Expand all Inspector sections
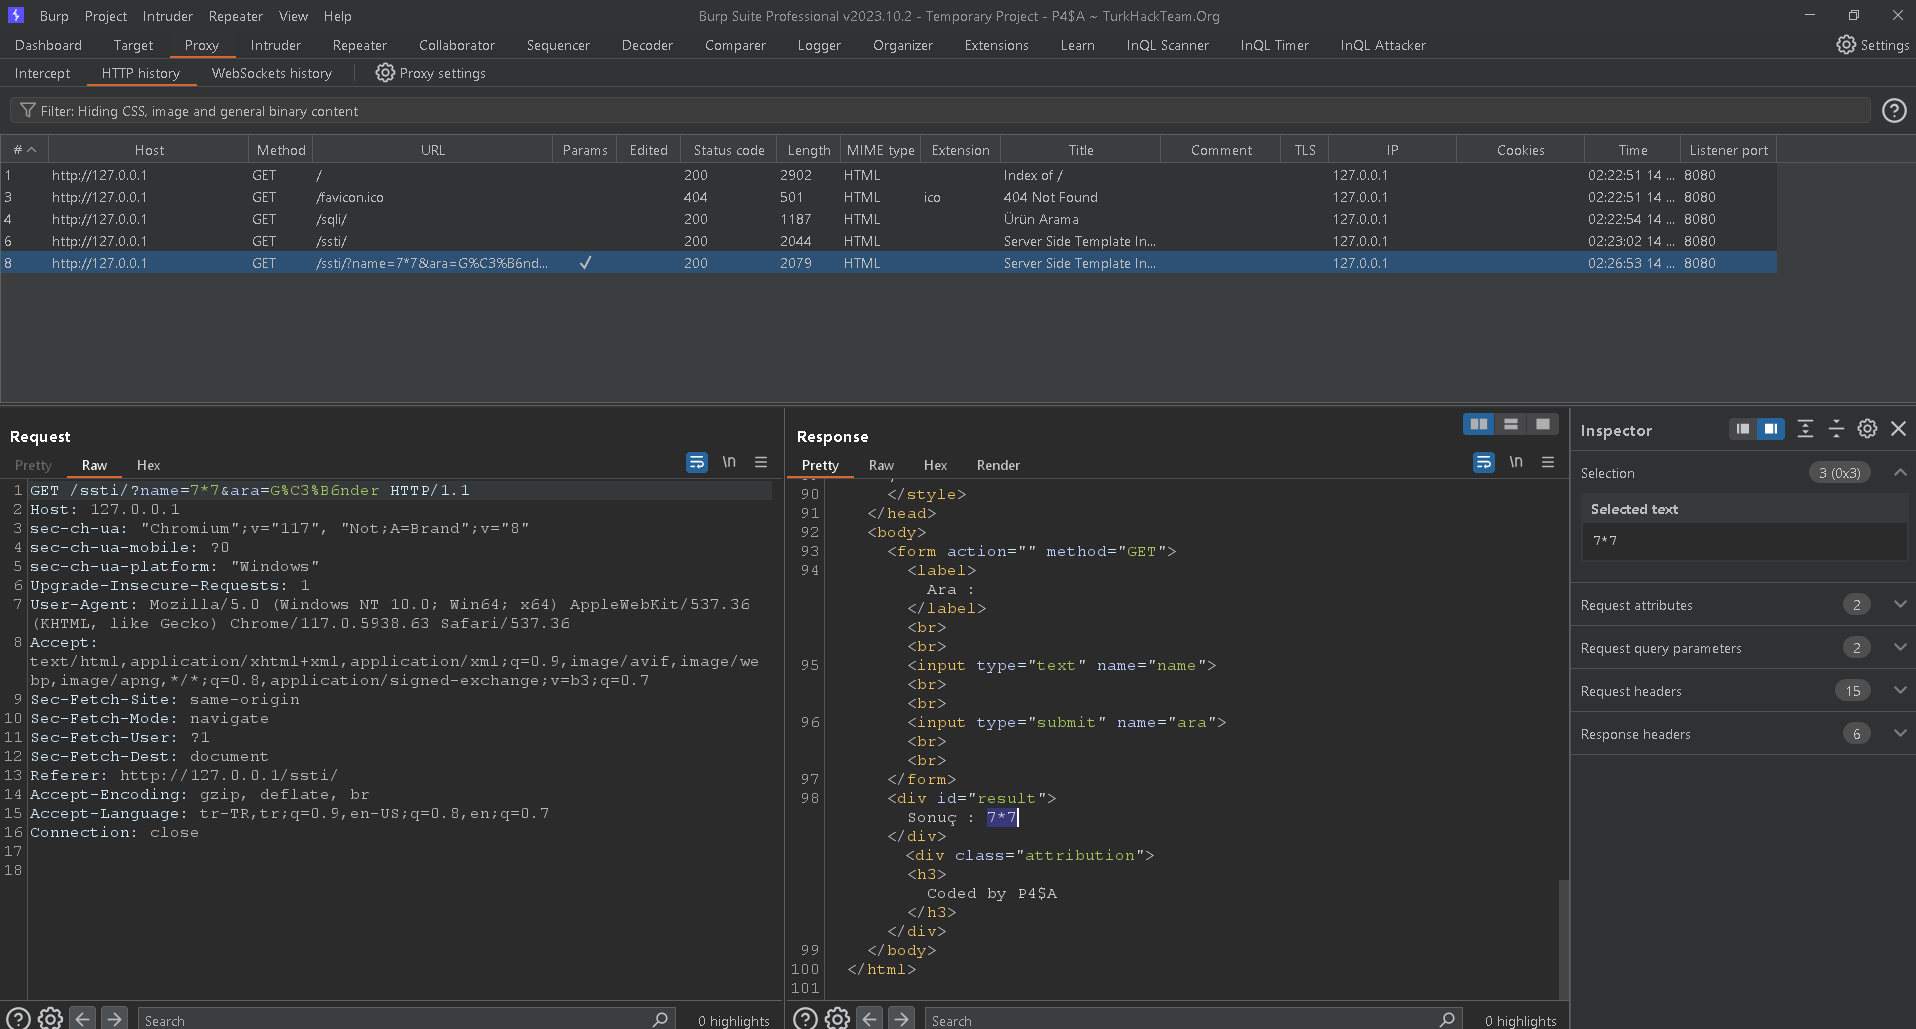1916x1029 pixels. (x=1805, y=429)
